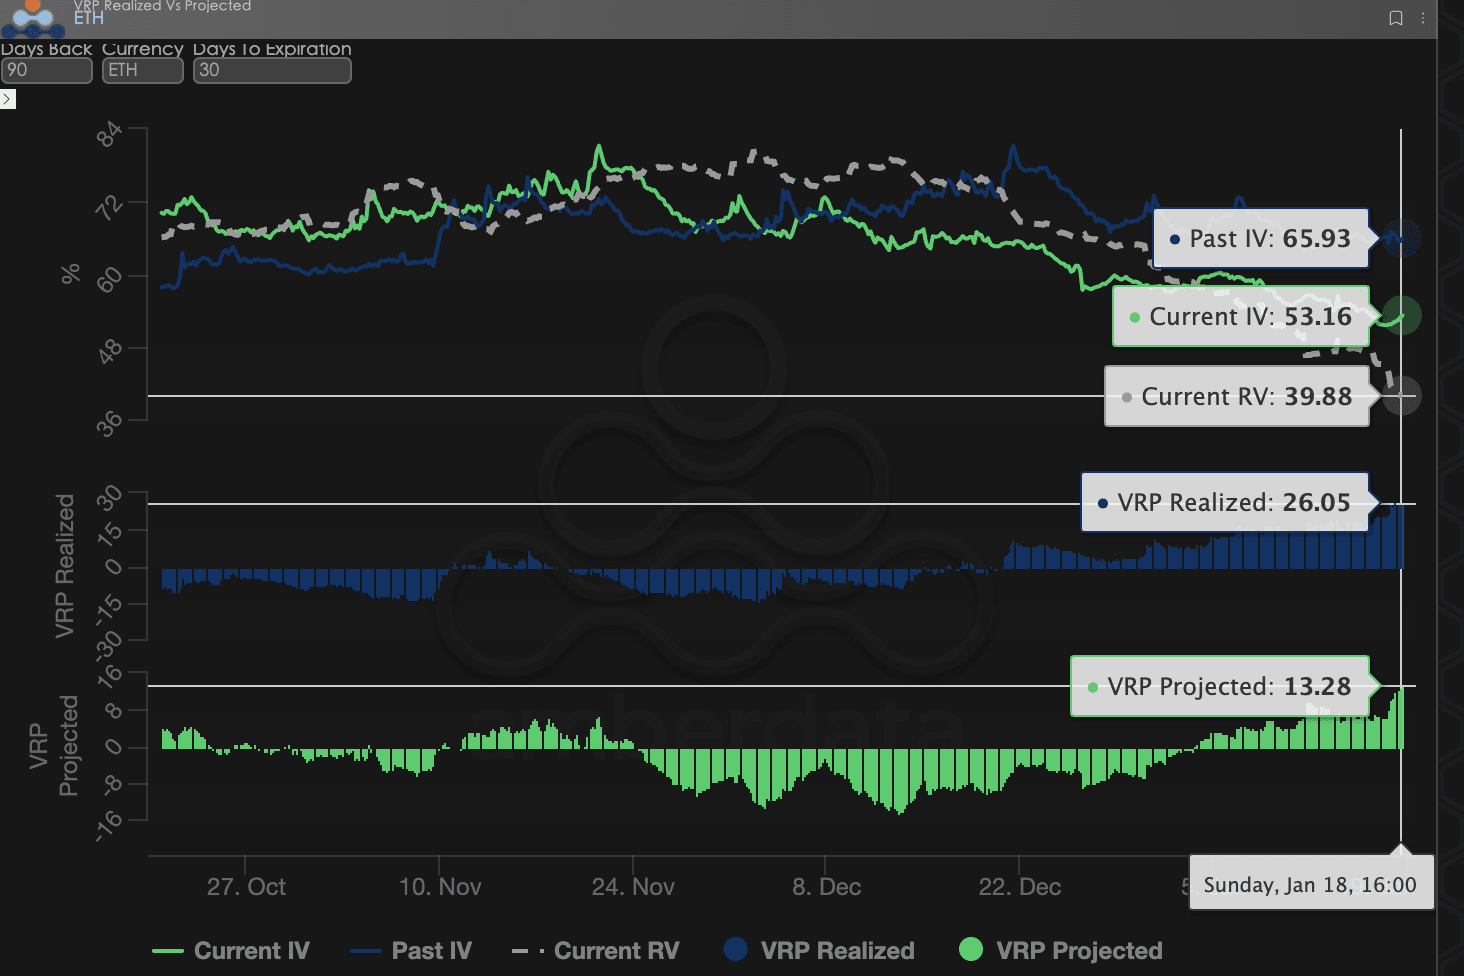The height and width of the screenshot is (976, 1464).
Task: Click the 10. Nov date axis label
Action: [x=440, y=887]
